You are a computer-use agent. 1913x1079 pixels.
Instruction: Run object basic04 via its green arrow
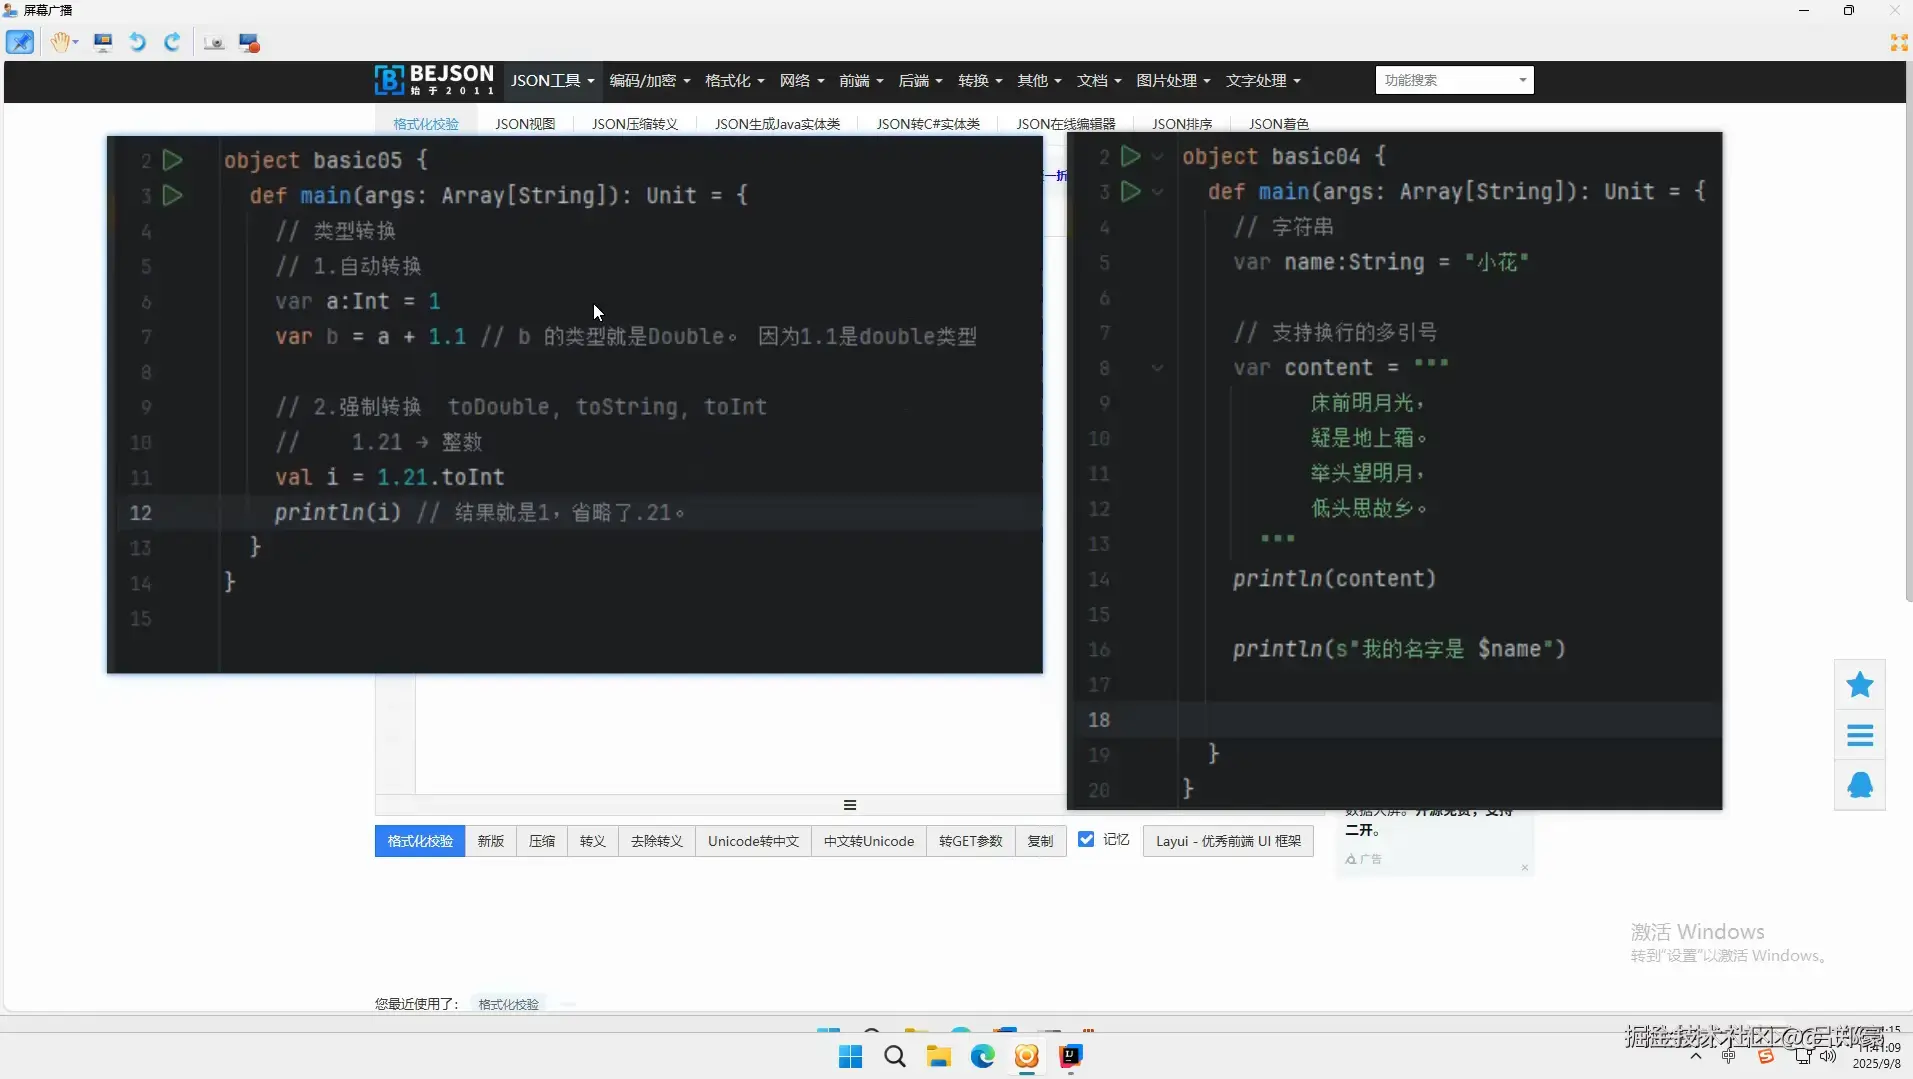(x=1130, y=156)
